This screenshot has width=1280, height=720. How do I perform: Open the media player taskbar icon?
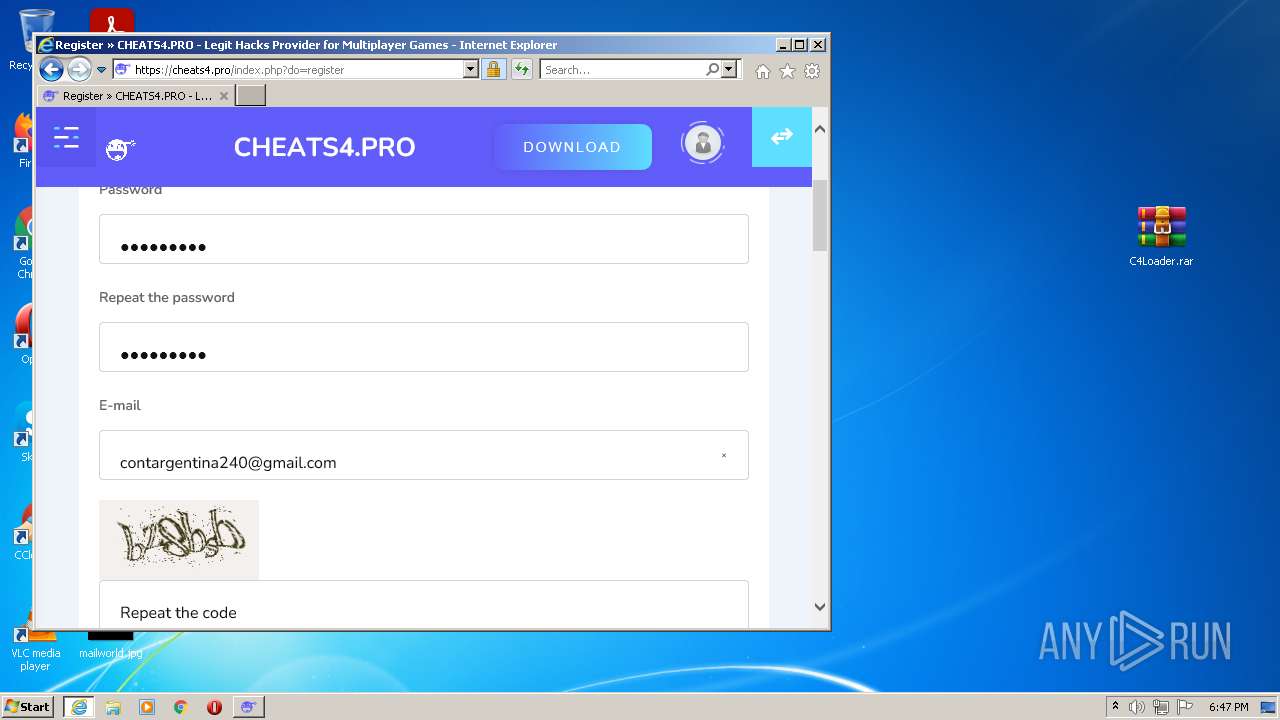coord(147,707)
